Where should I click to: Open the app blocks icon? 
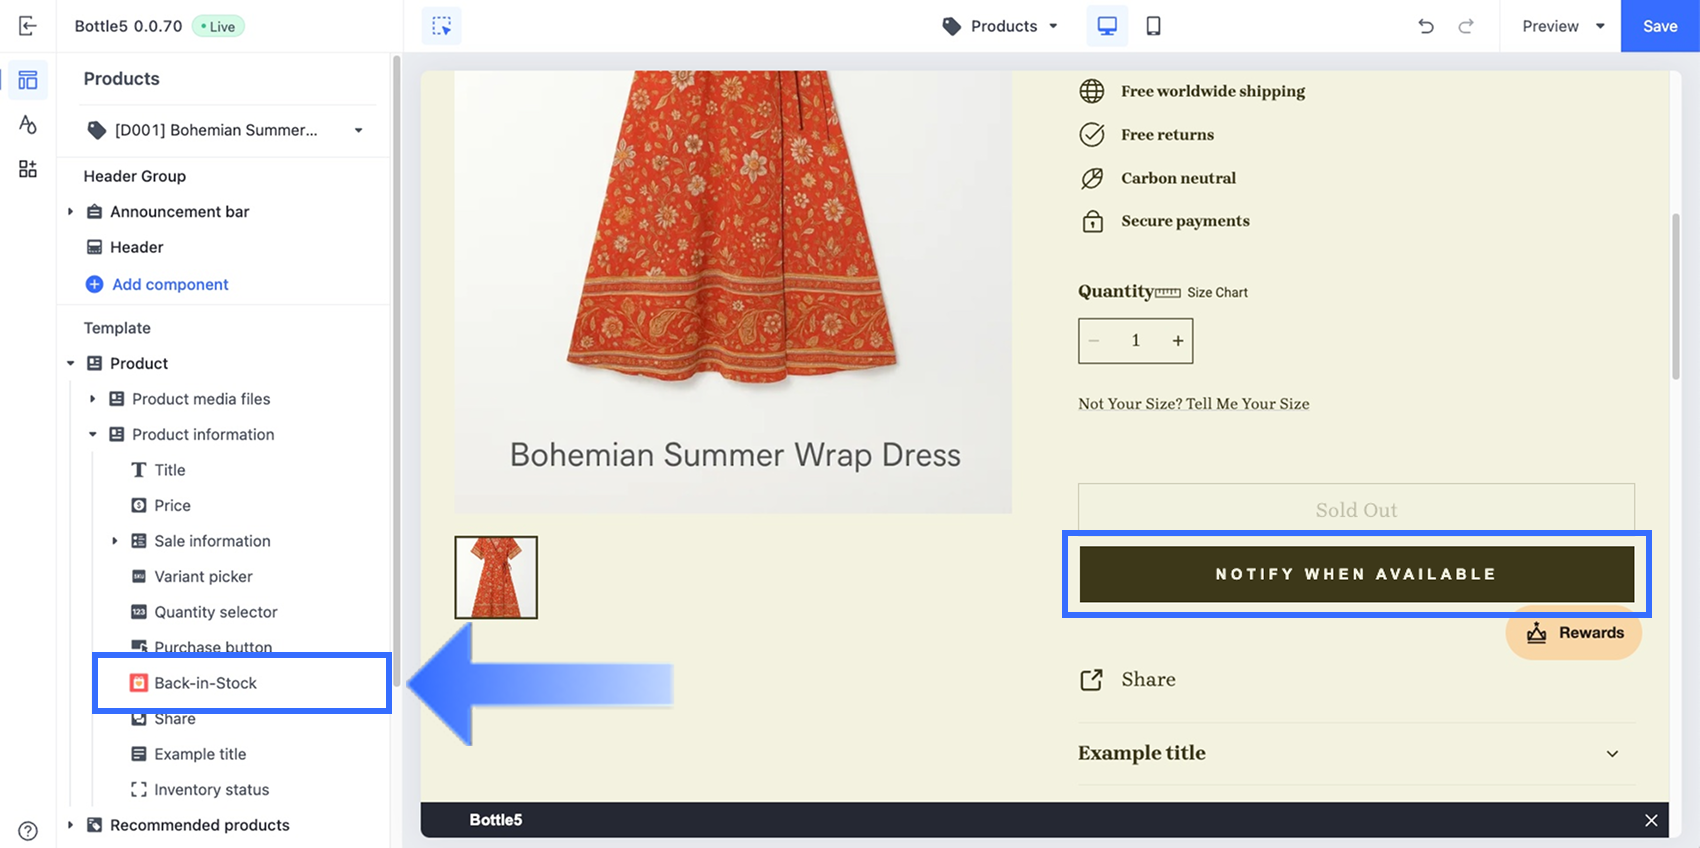[28, 169]
